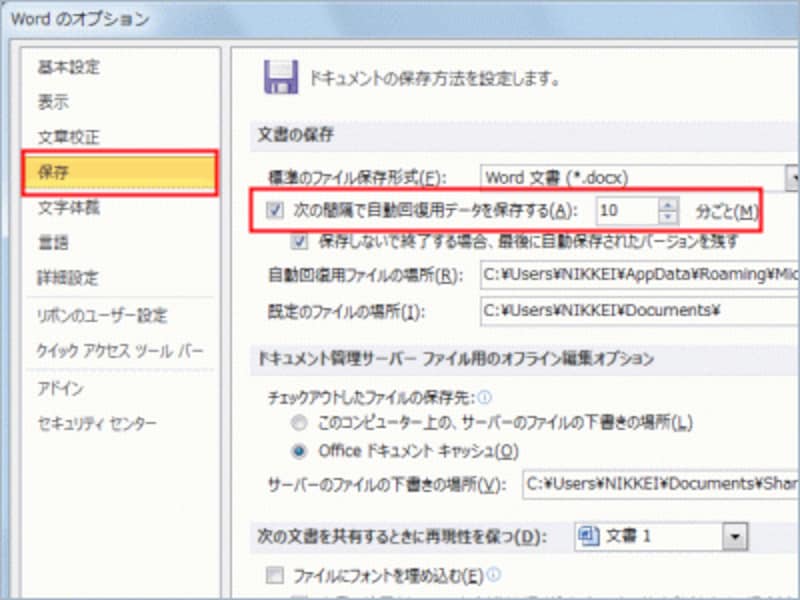Open リボンのユーザー設定 page

102,316
